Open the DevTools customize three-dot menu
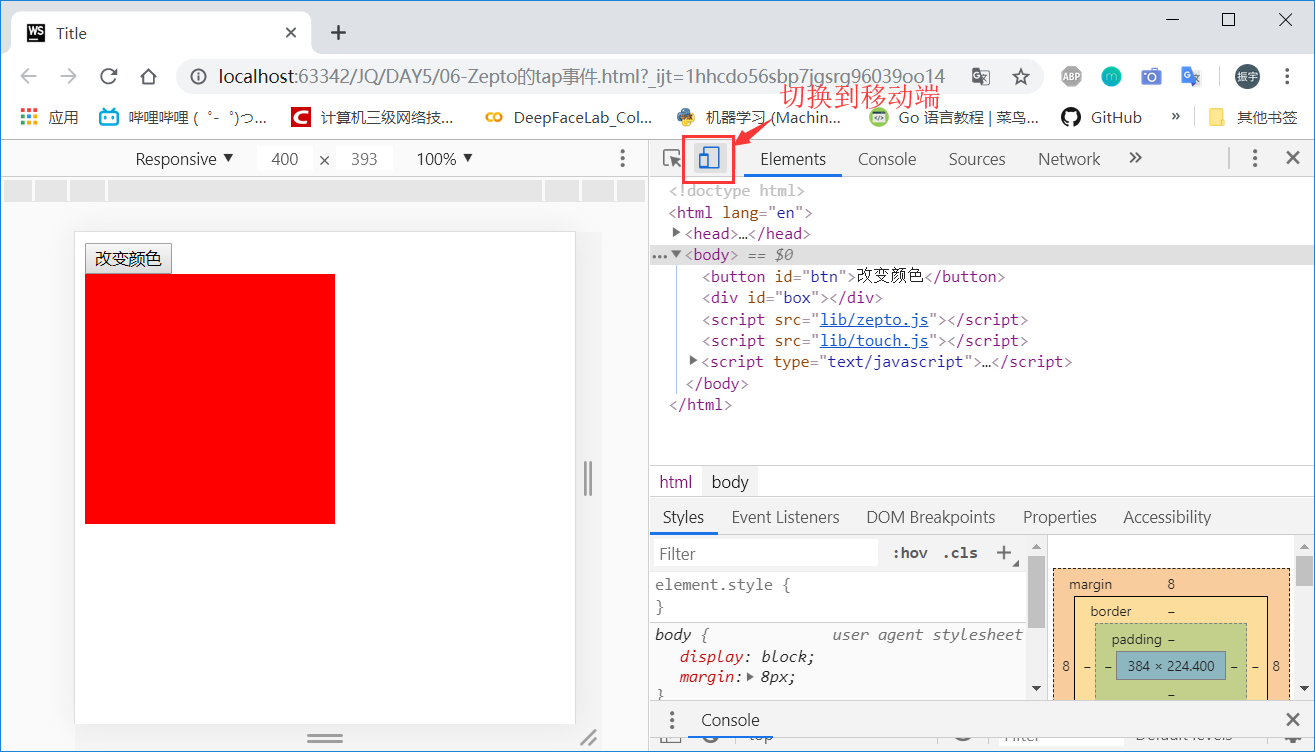Viewport: 1315px width, 752px height. [1254, 158]
